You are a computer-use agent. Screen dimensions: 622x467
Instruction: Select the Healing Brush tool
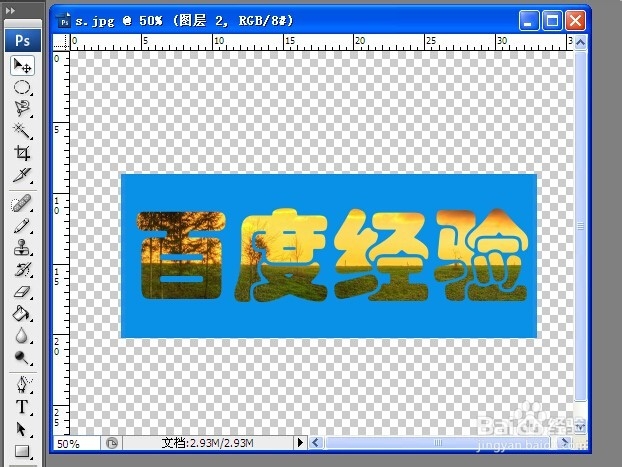pyautogui.click(x=22, y=204)
